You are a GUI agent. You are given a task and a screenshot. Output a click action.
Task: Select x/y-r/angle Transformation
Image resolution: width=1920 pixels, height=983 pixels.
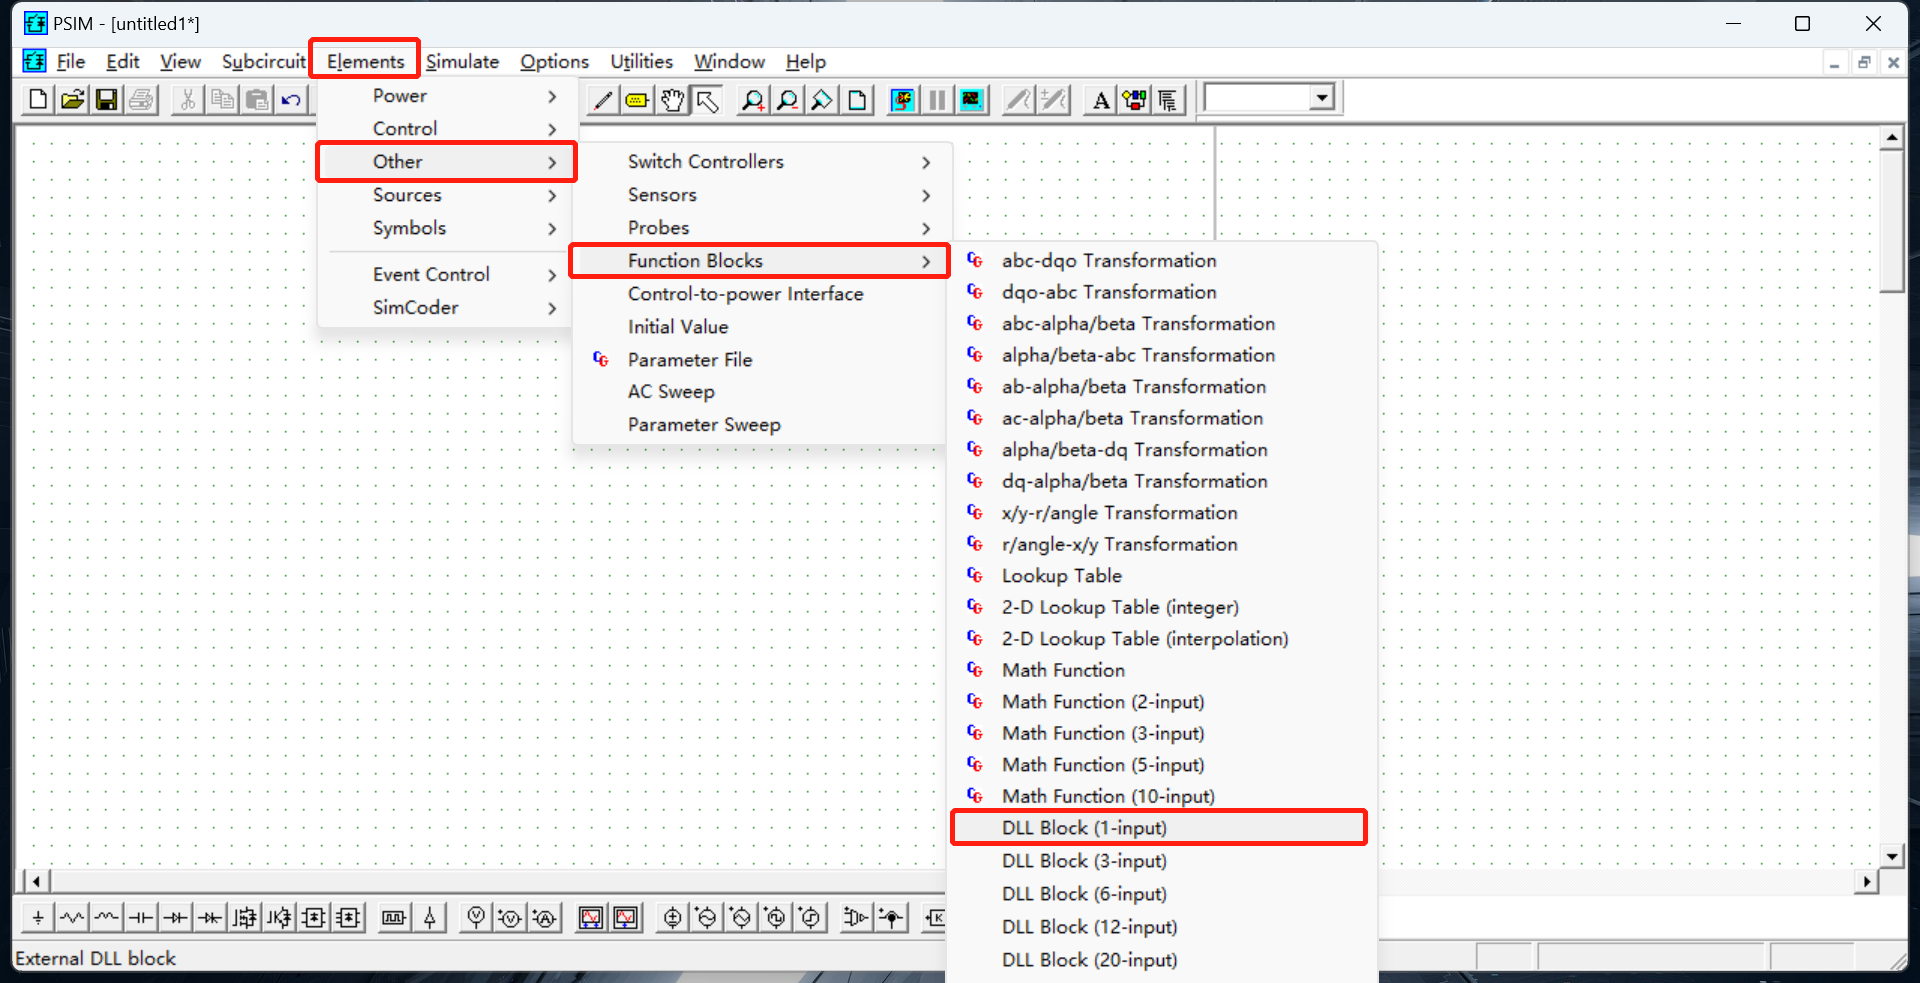point(1161,513)
